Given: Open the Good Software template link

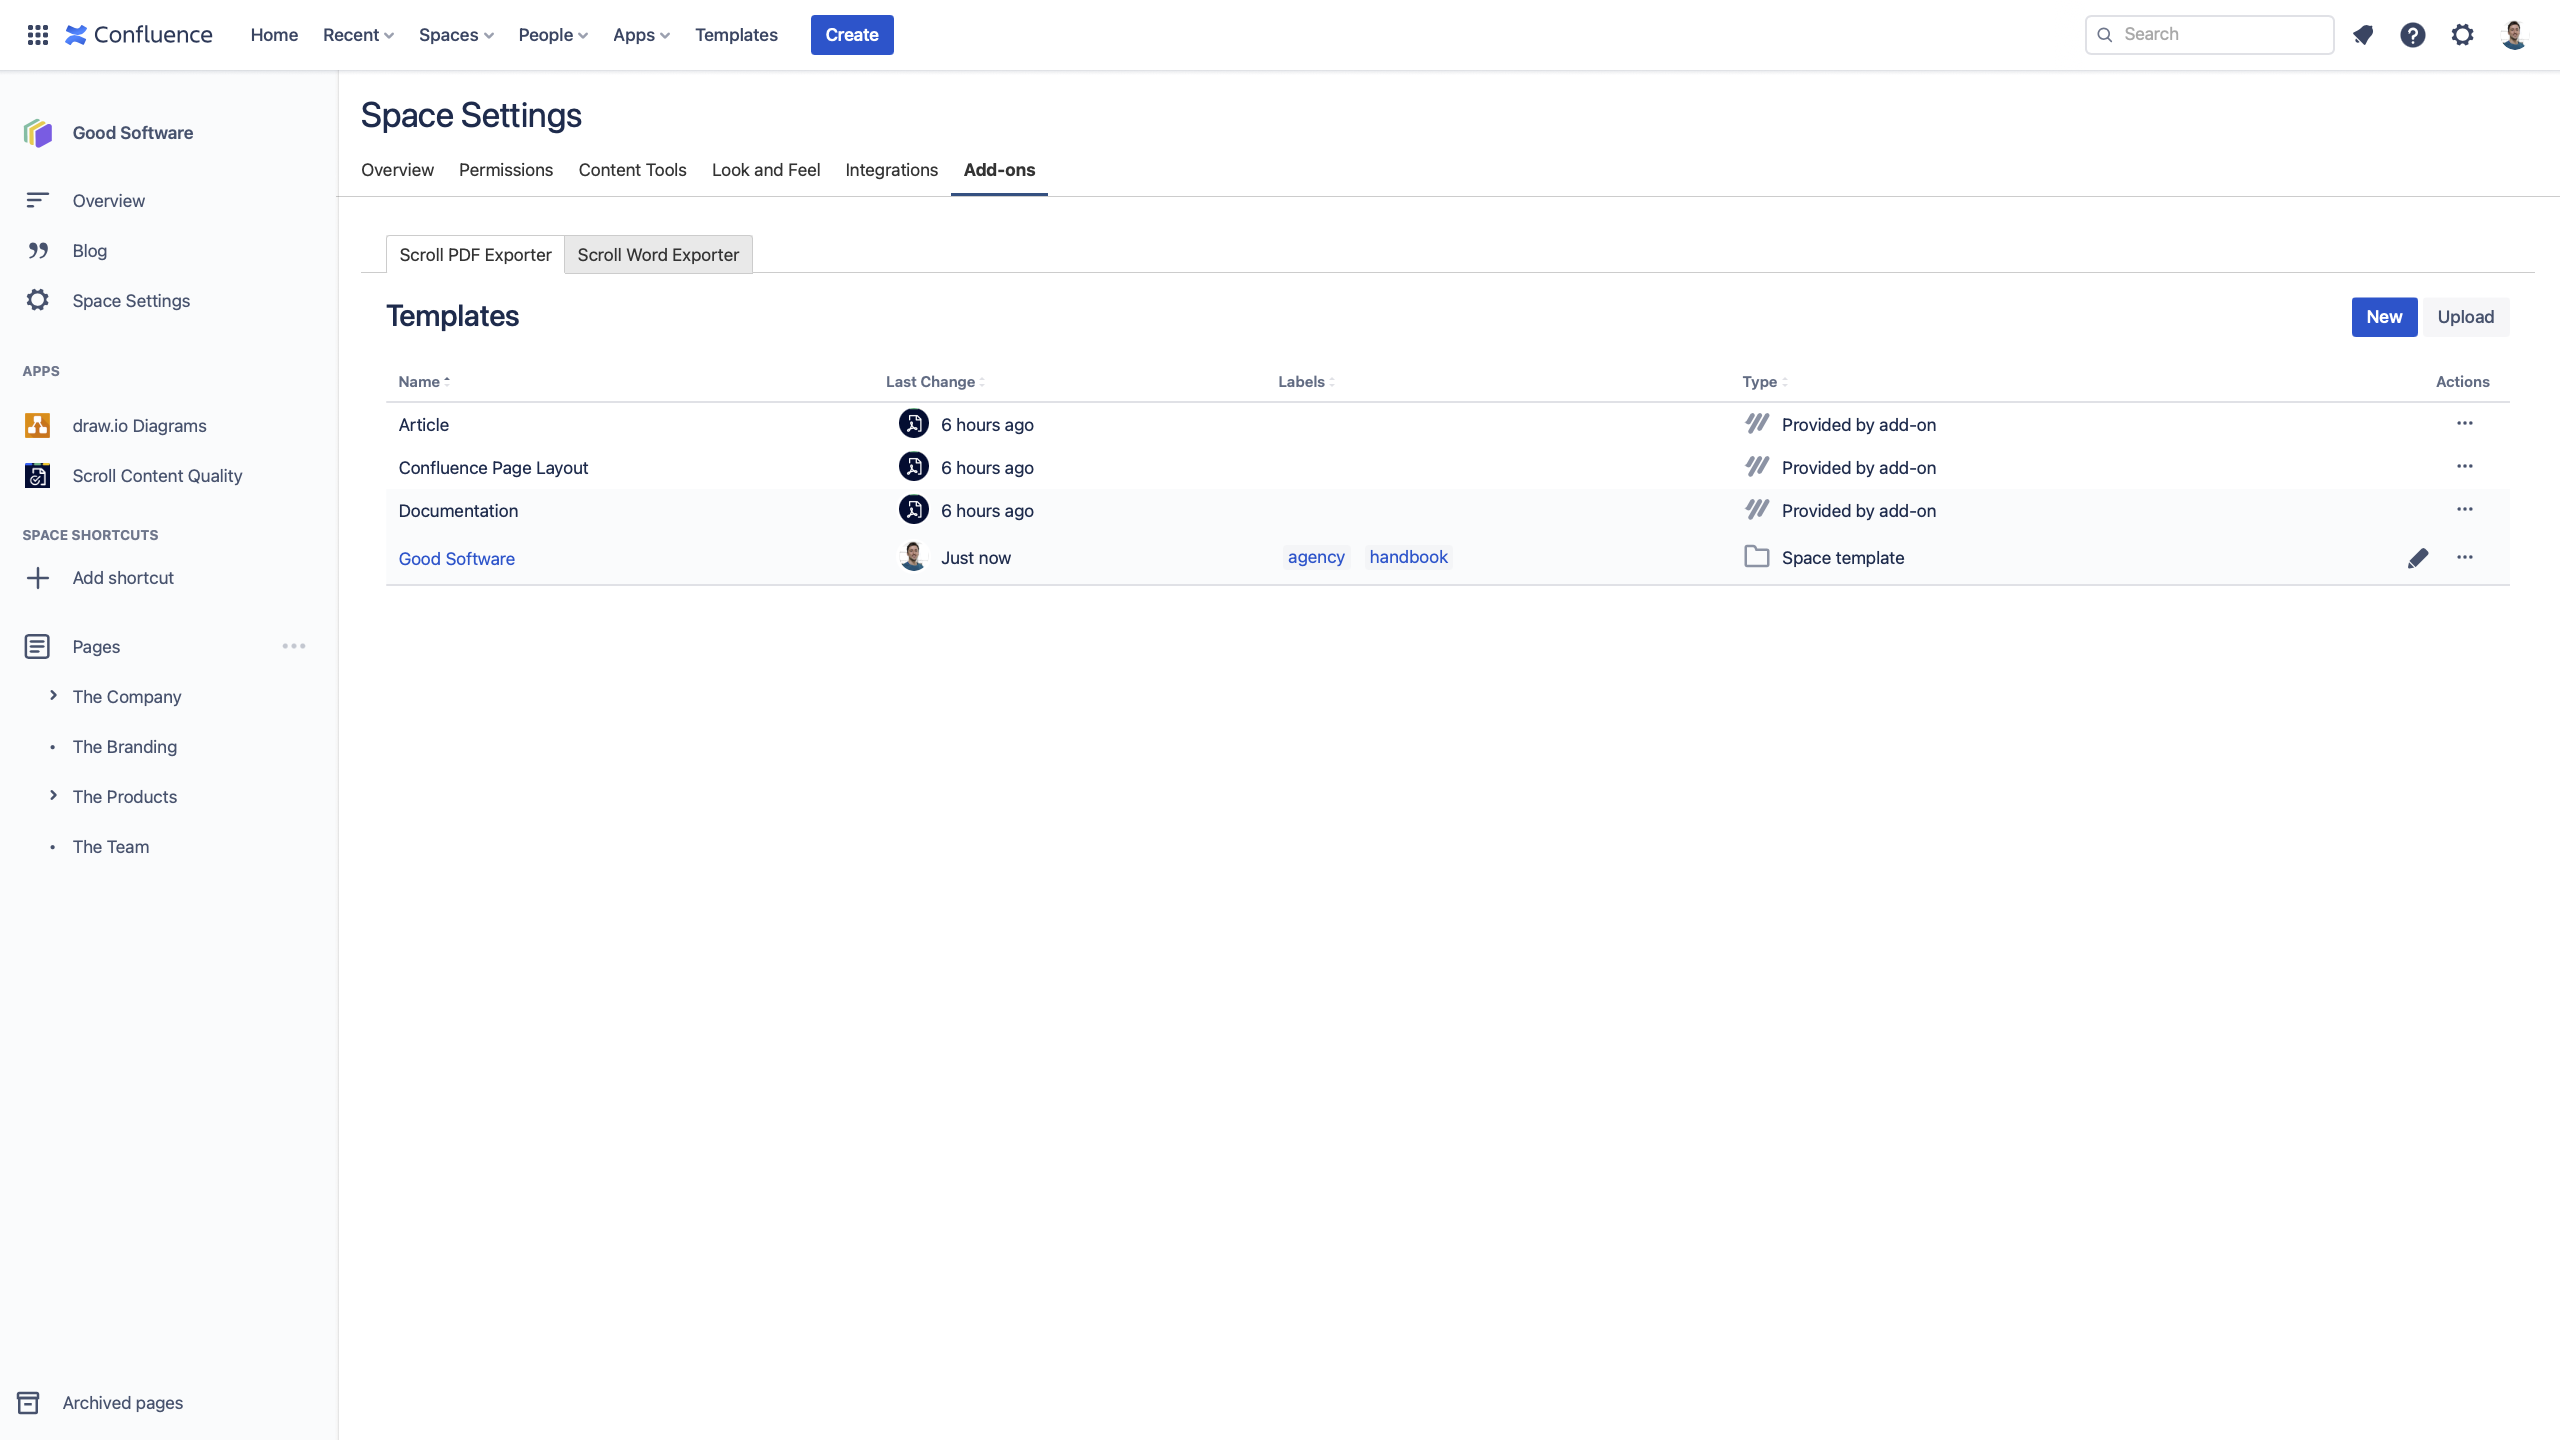Looking at the screenshot, I should click(456, 559).
